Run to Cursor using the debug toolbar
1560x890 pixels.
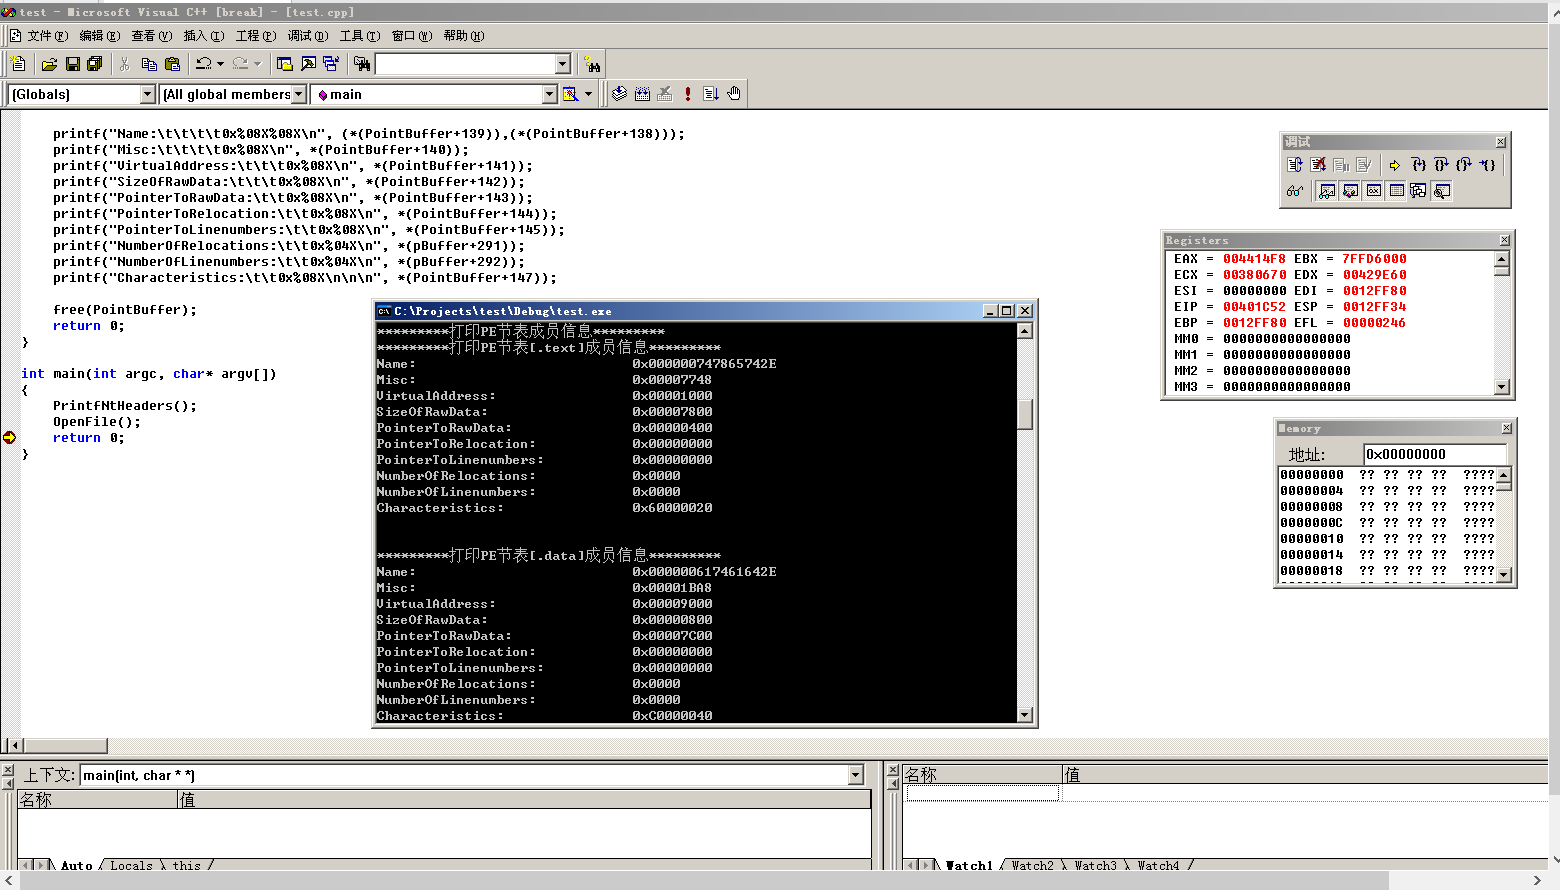tap(1487, 165)
